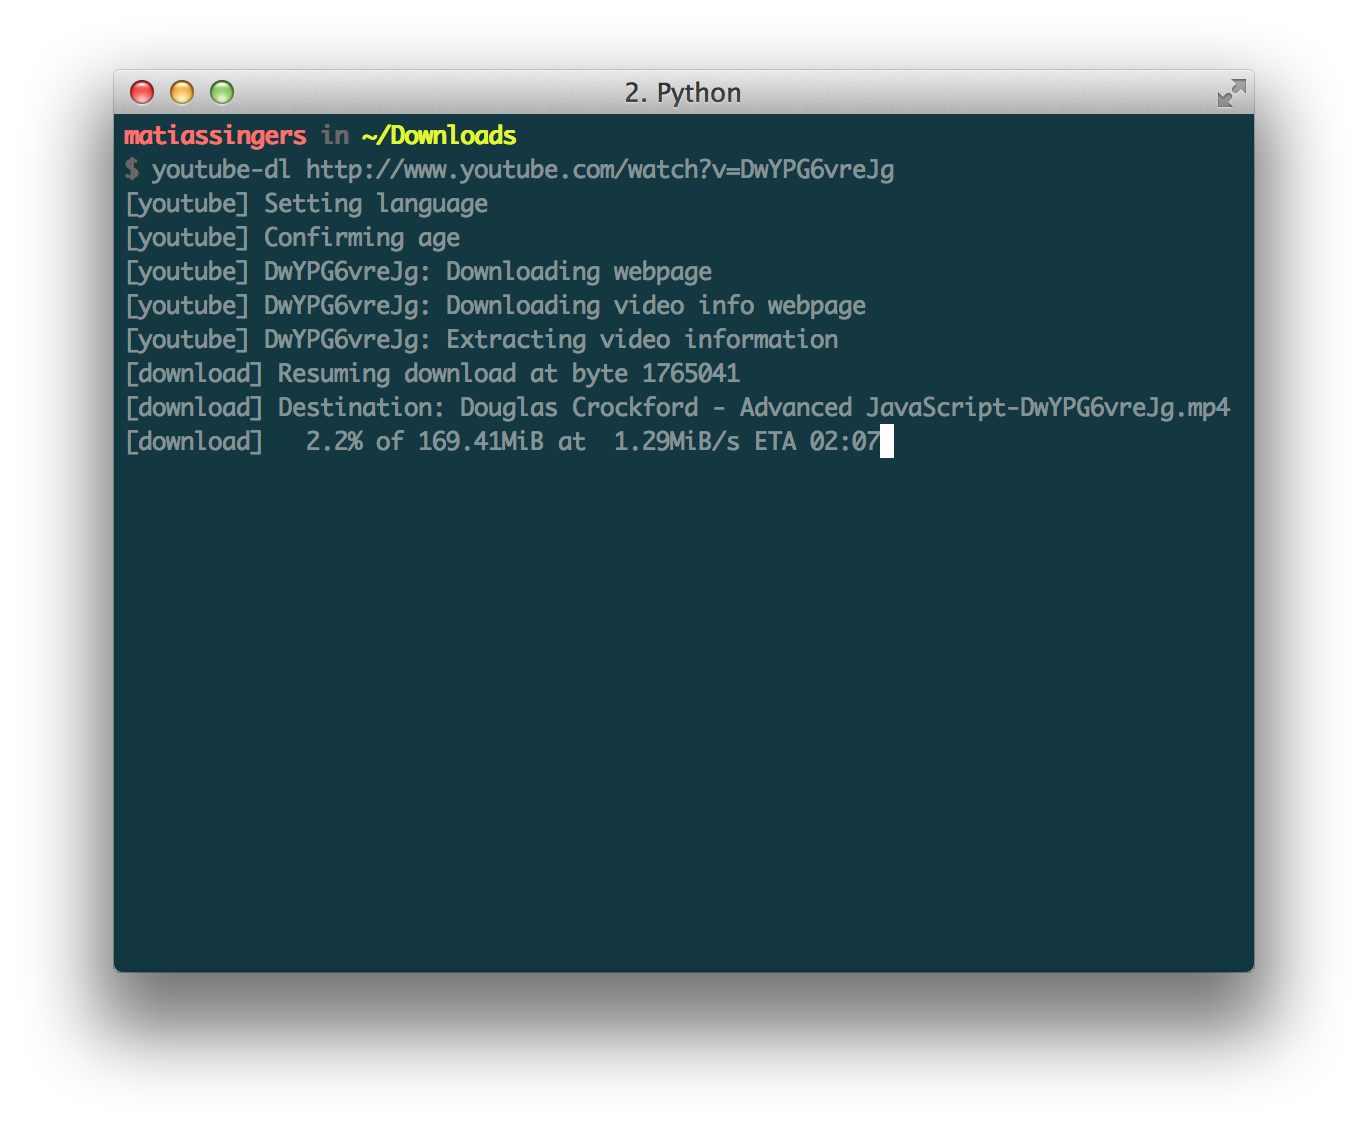Click the Destination filename 'Advanced JavaScript-DwYPG6vreJg.mp4'
This screenshot has width=1368, height=1130.
985,408
